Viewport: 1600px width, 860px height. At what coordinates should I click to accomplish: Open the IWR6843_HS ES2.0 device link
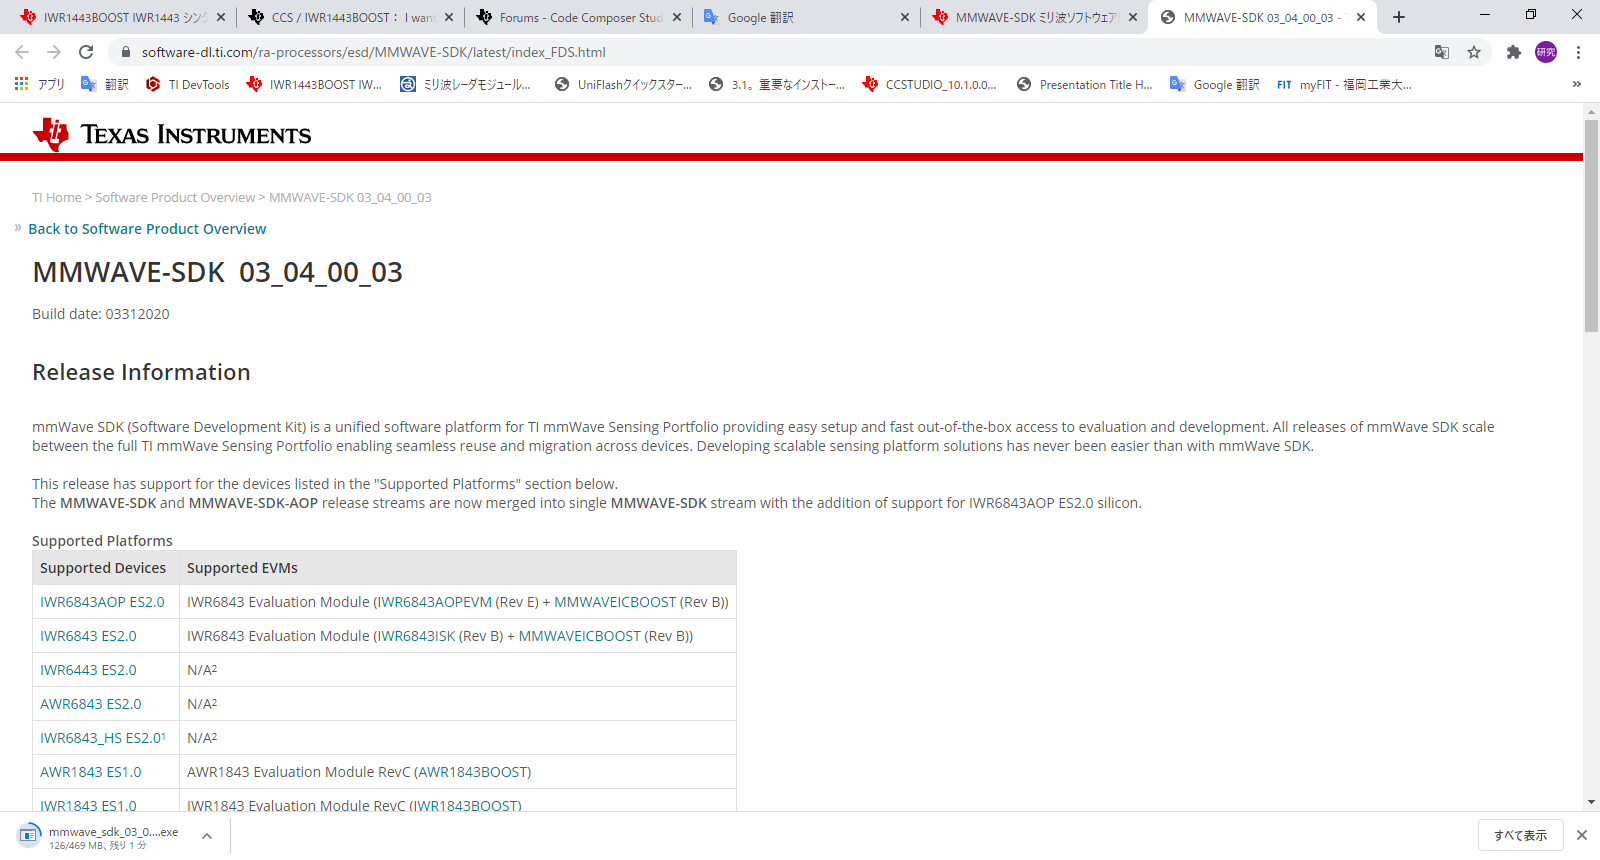click(101, 738)
